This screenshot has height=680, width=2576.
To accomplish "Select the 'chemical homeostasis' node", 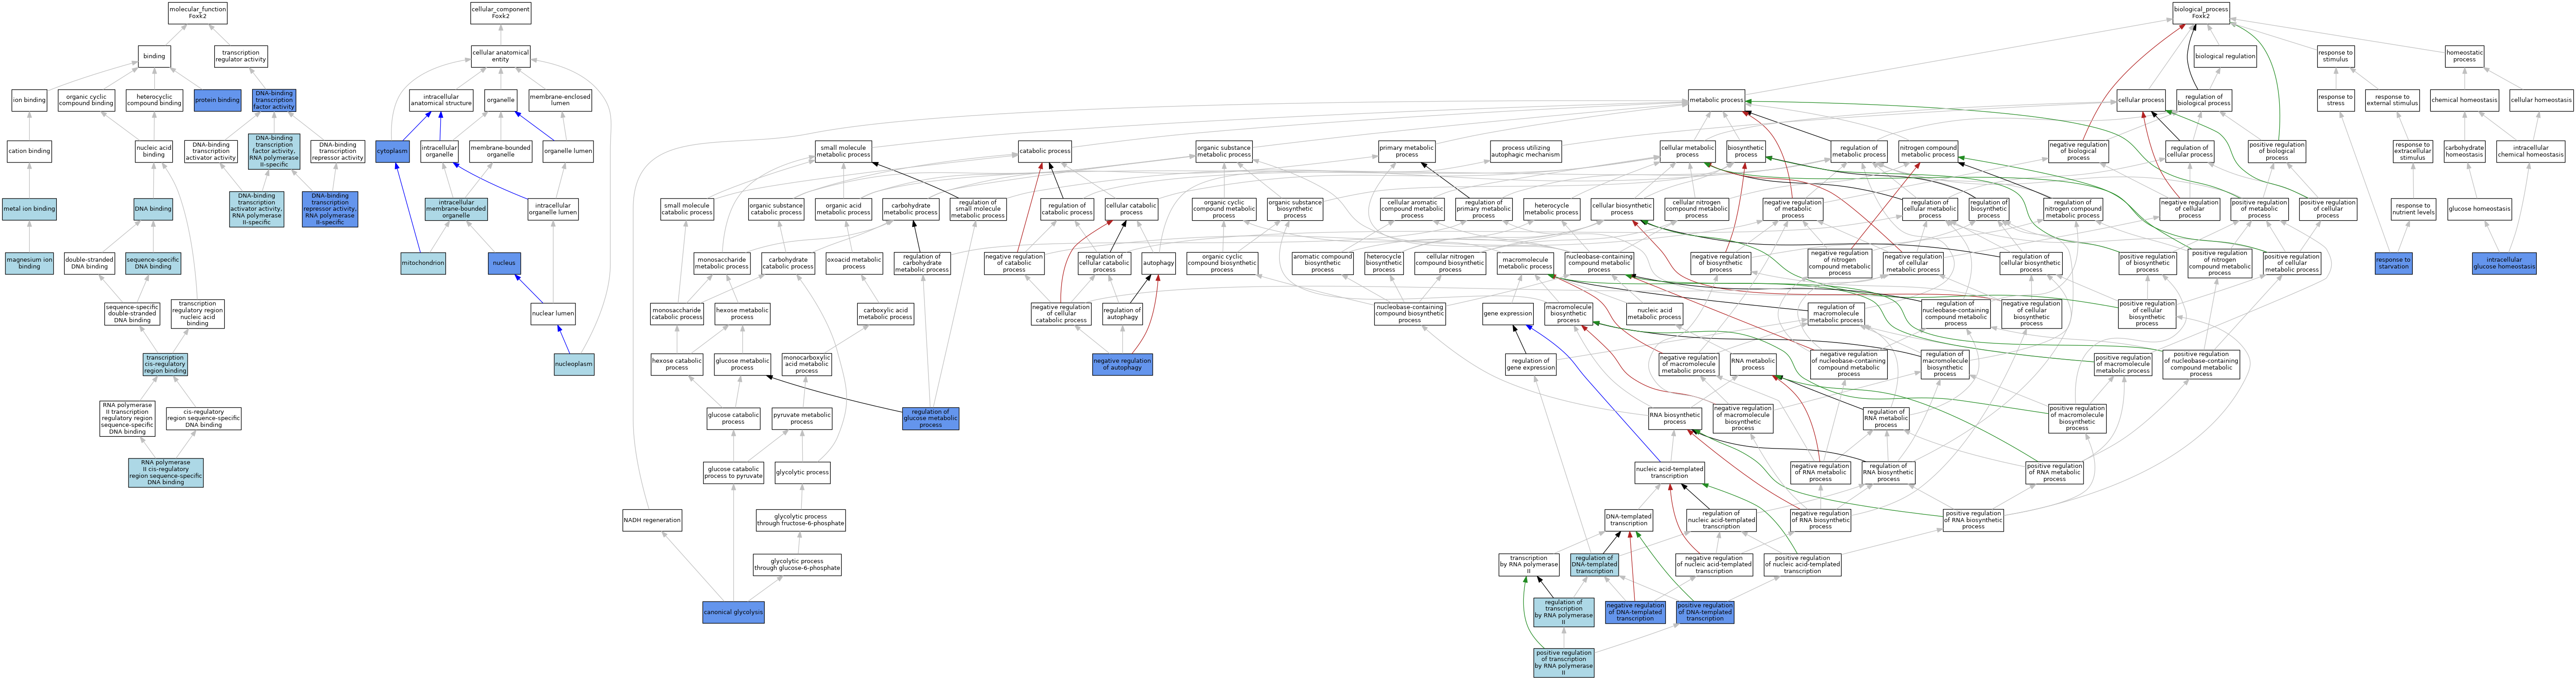I will tap(2464, 100).
